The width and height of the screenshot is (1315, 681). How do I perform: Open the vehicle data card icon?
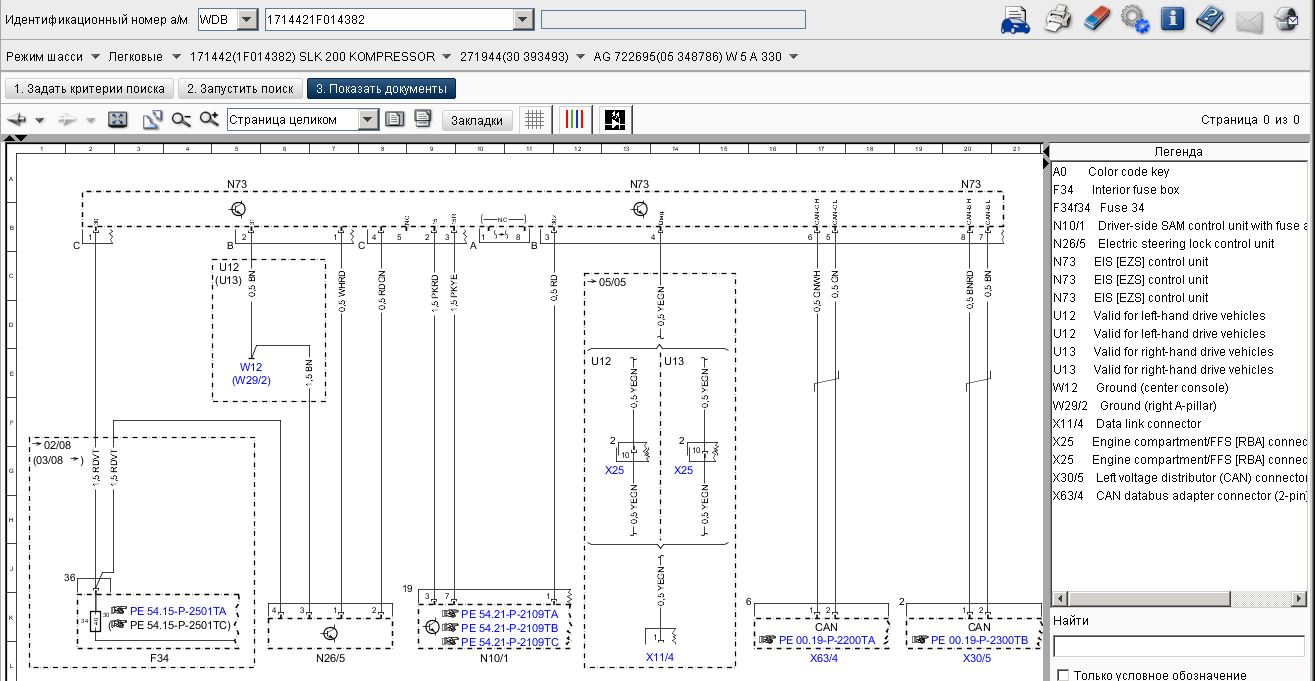tap(1016, 19)
